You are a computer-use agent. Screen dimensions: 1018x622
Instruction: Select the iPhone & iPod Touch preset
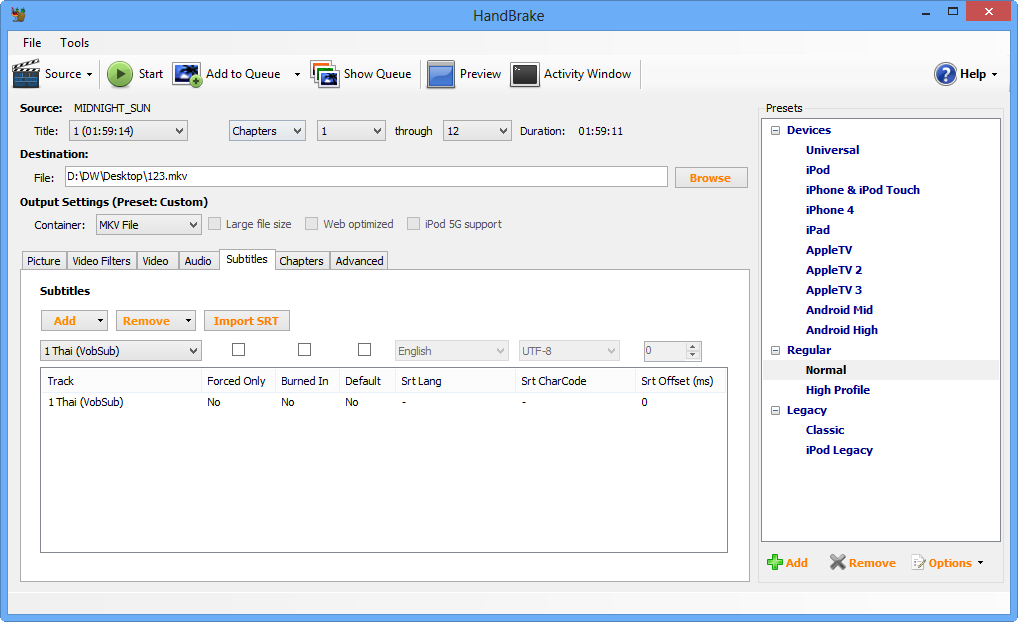tap(862, 190)
